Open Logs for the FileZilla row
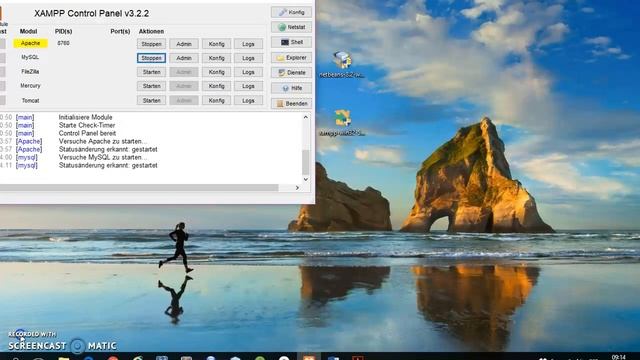This screenshot has width=640, height=360. 248,72
